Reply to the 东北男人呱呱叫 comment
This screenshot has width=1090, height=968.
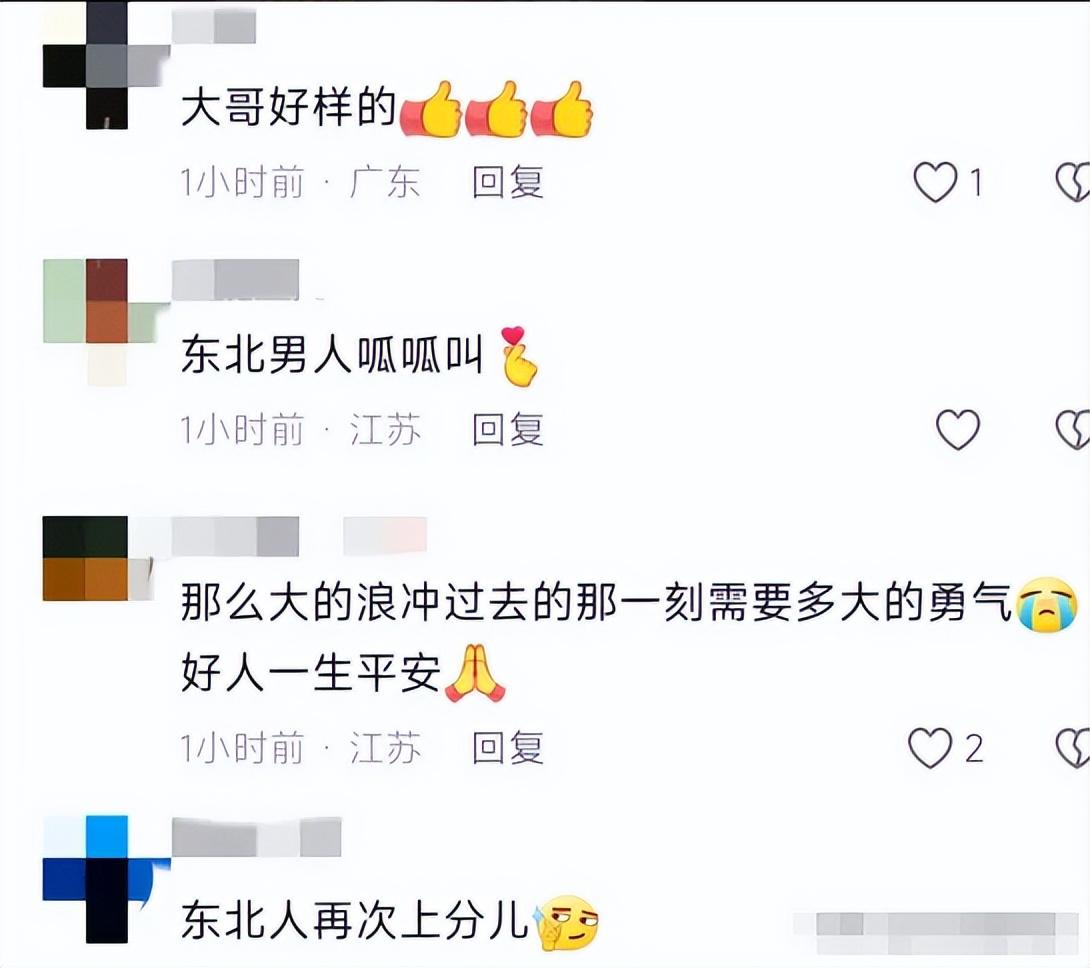tap(507, 430)
